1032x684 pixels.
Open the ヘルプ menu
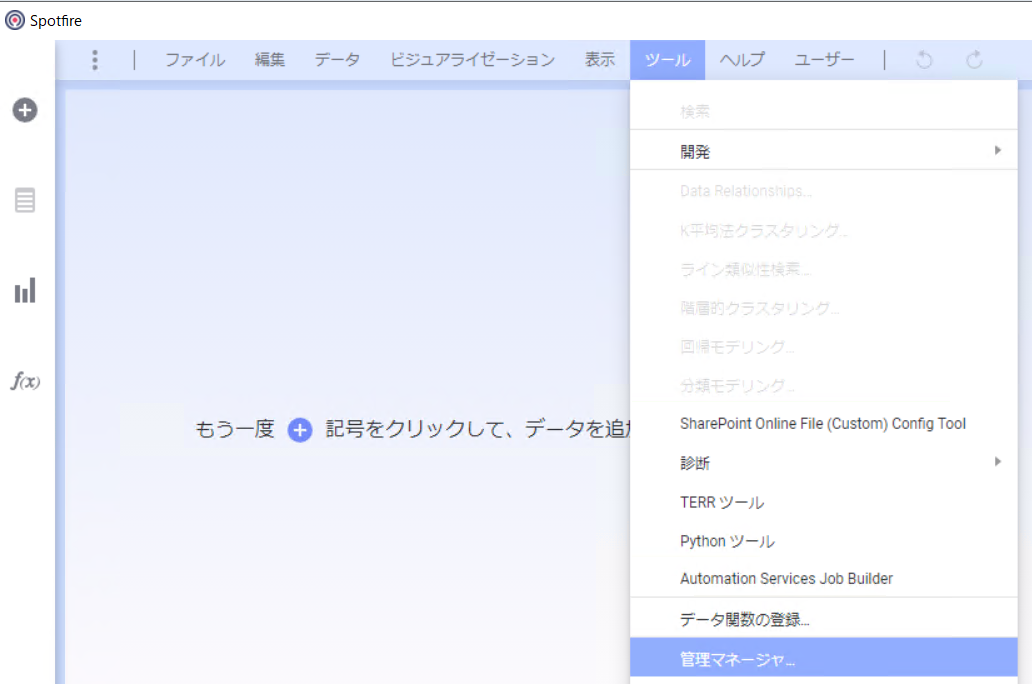(742, 60)
